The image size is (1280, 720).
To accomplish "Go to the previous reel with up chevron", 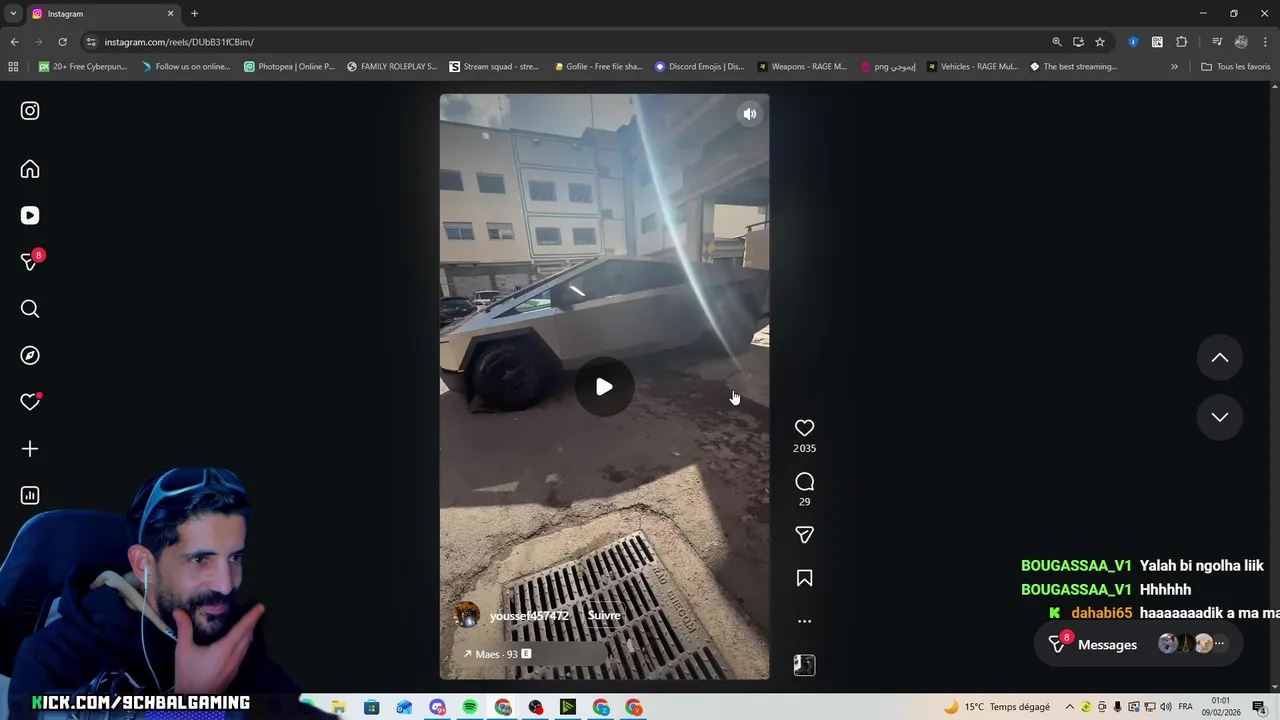I will [x=1219, y=358].
